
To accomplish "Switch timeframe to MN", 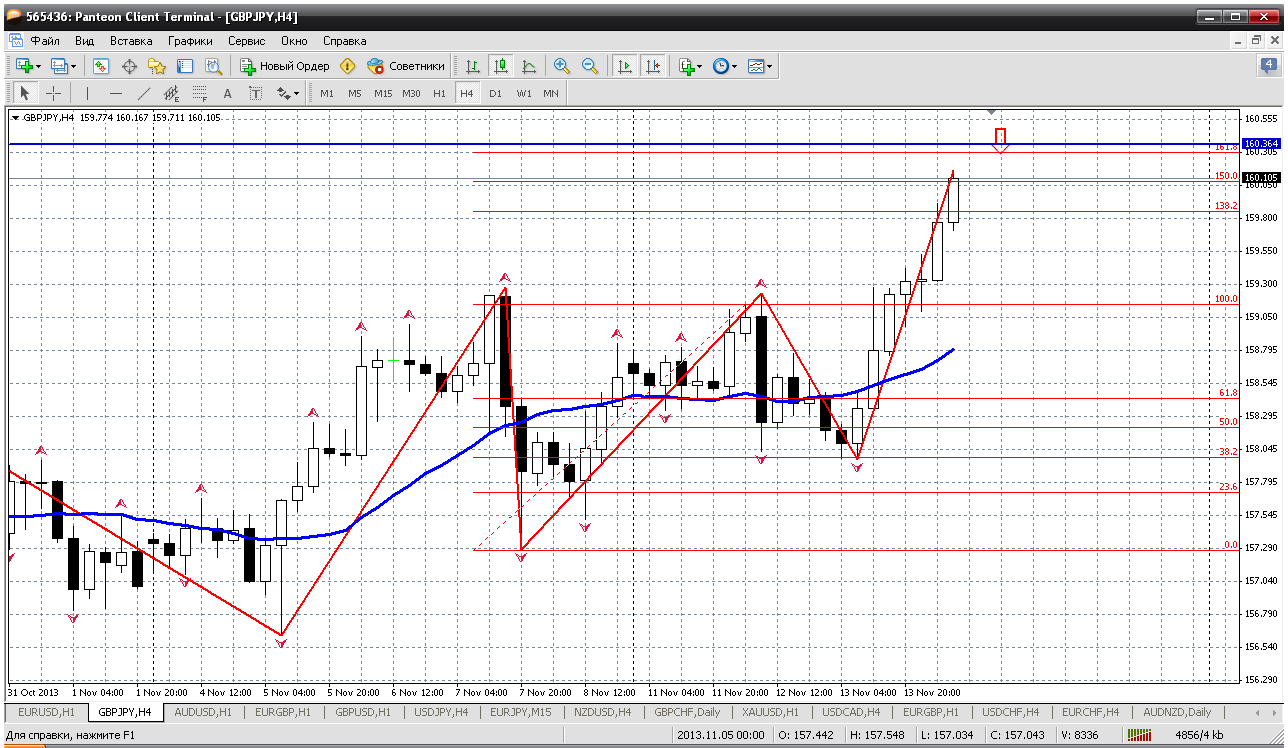I will pos(551,93).
